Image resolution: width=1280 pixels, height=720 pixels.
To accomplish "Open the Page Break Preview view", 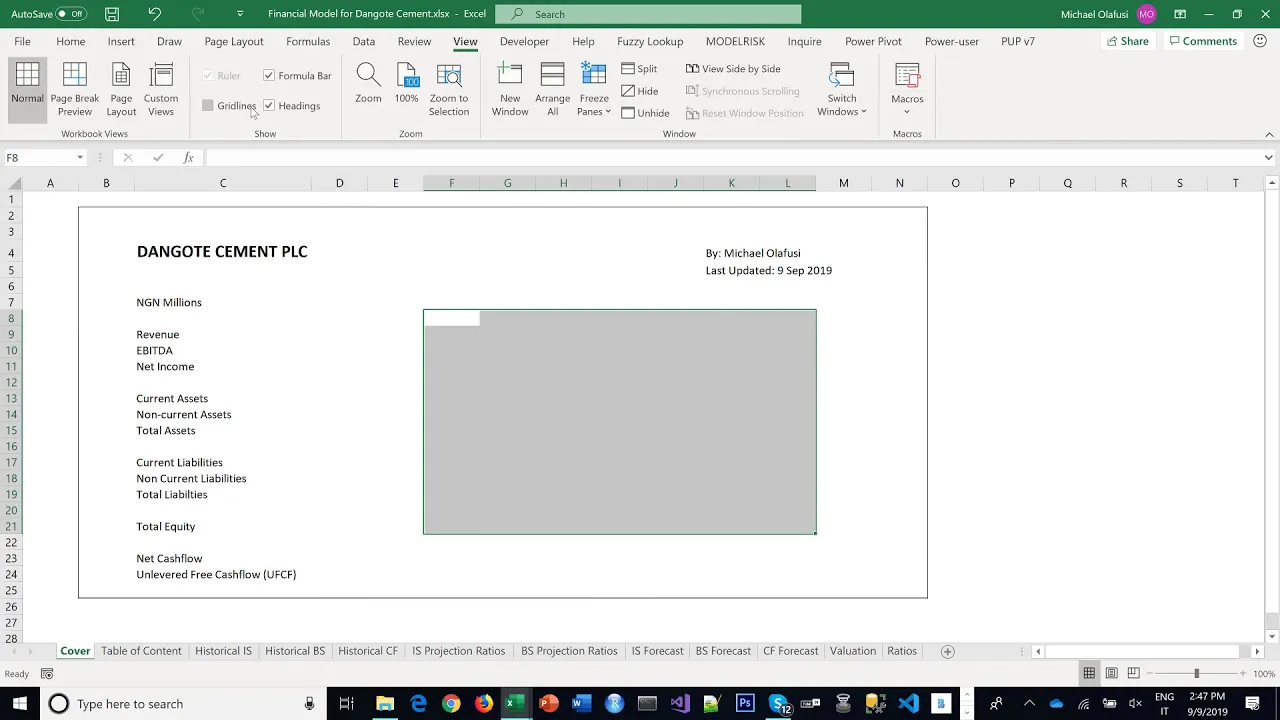I will pyautogui.click(x=75, y=90).
